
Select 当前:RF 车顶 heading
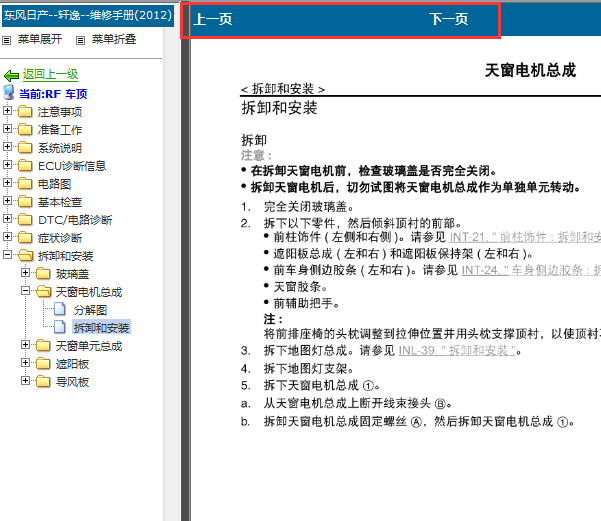click(53, 94)
